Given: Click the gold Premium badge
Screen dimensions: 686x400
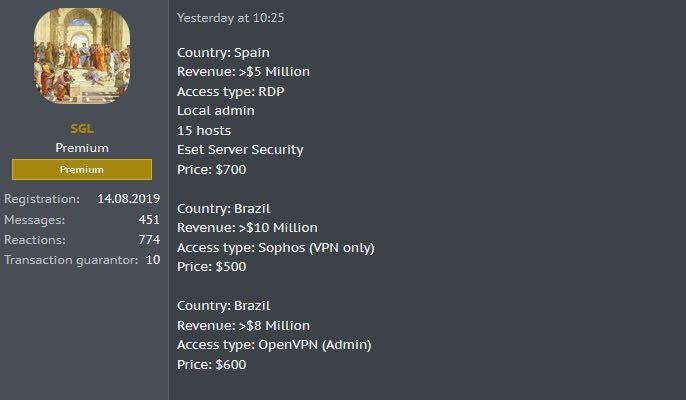Looking at the screenshot, I should coord(82,169).
